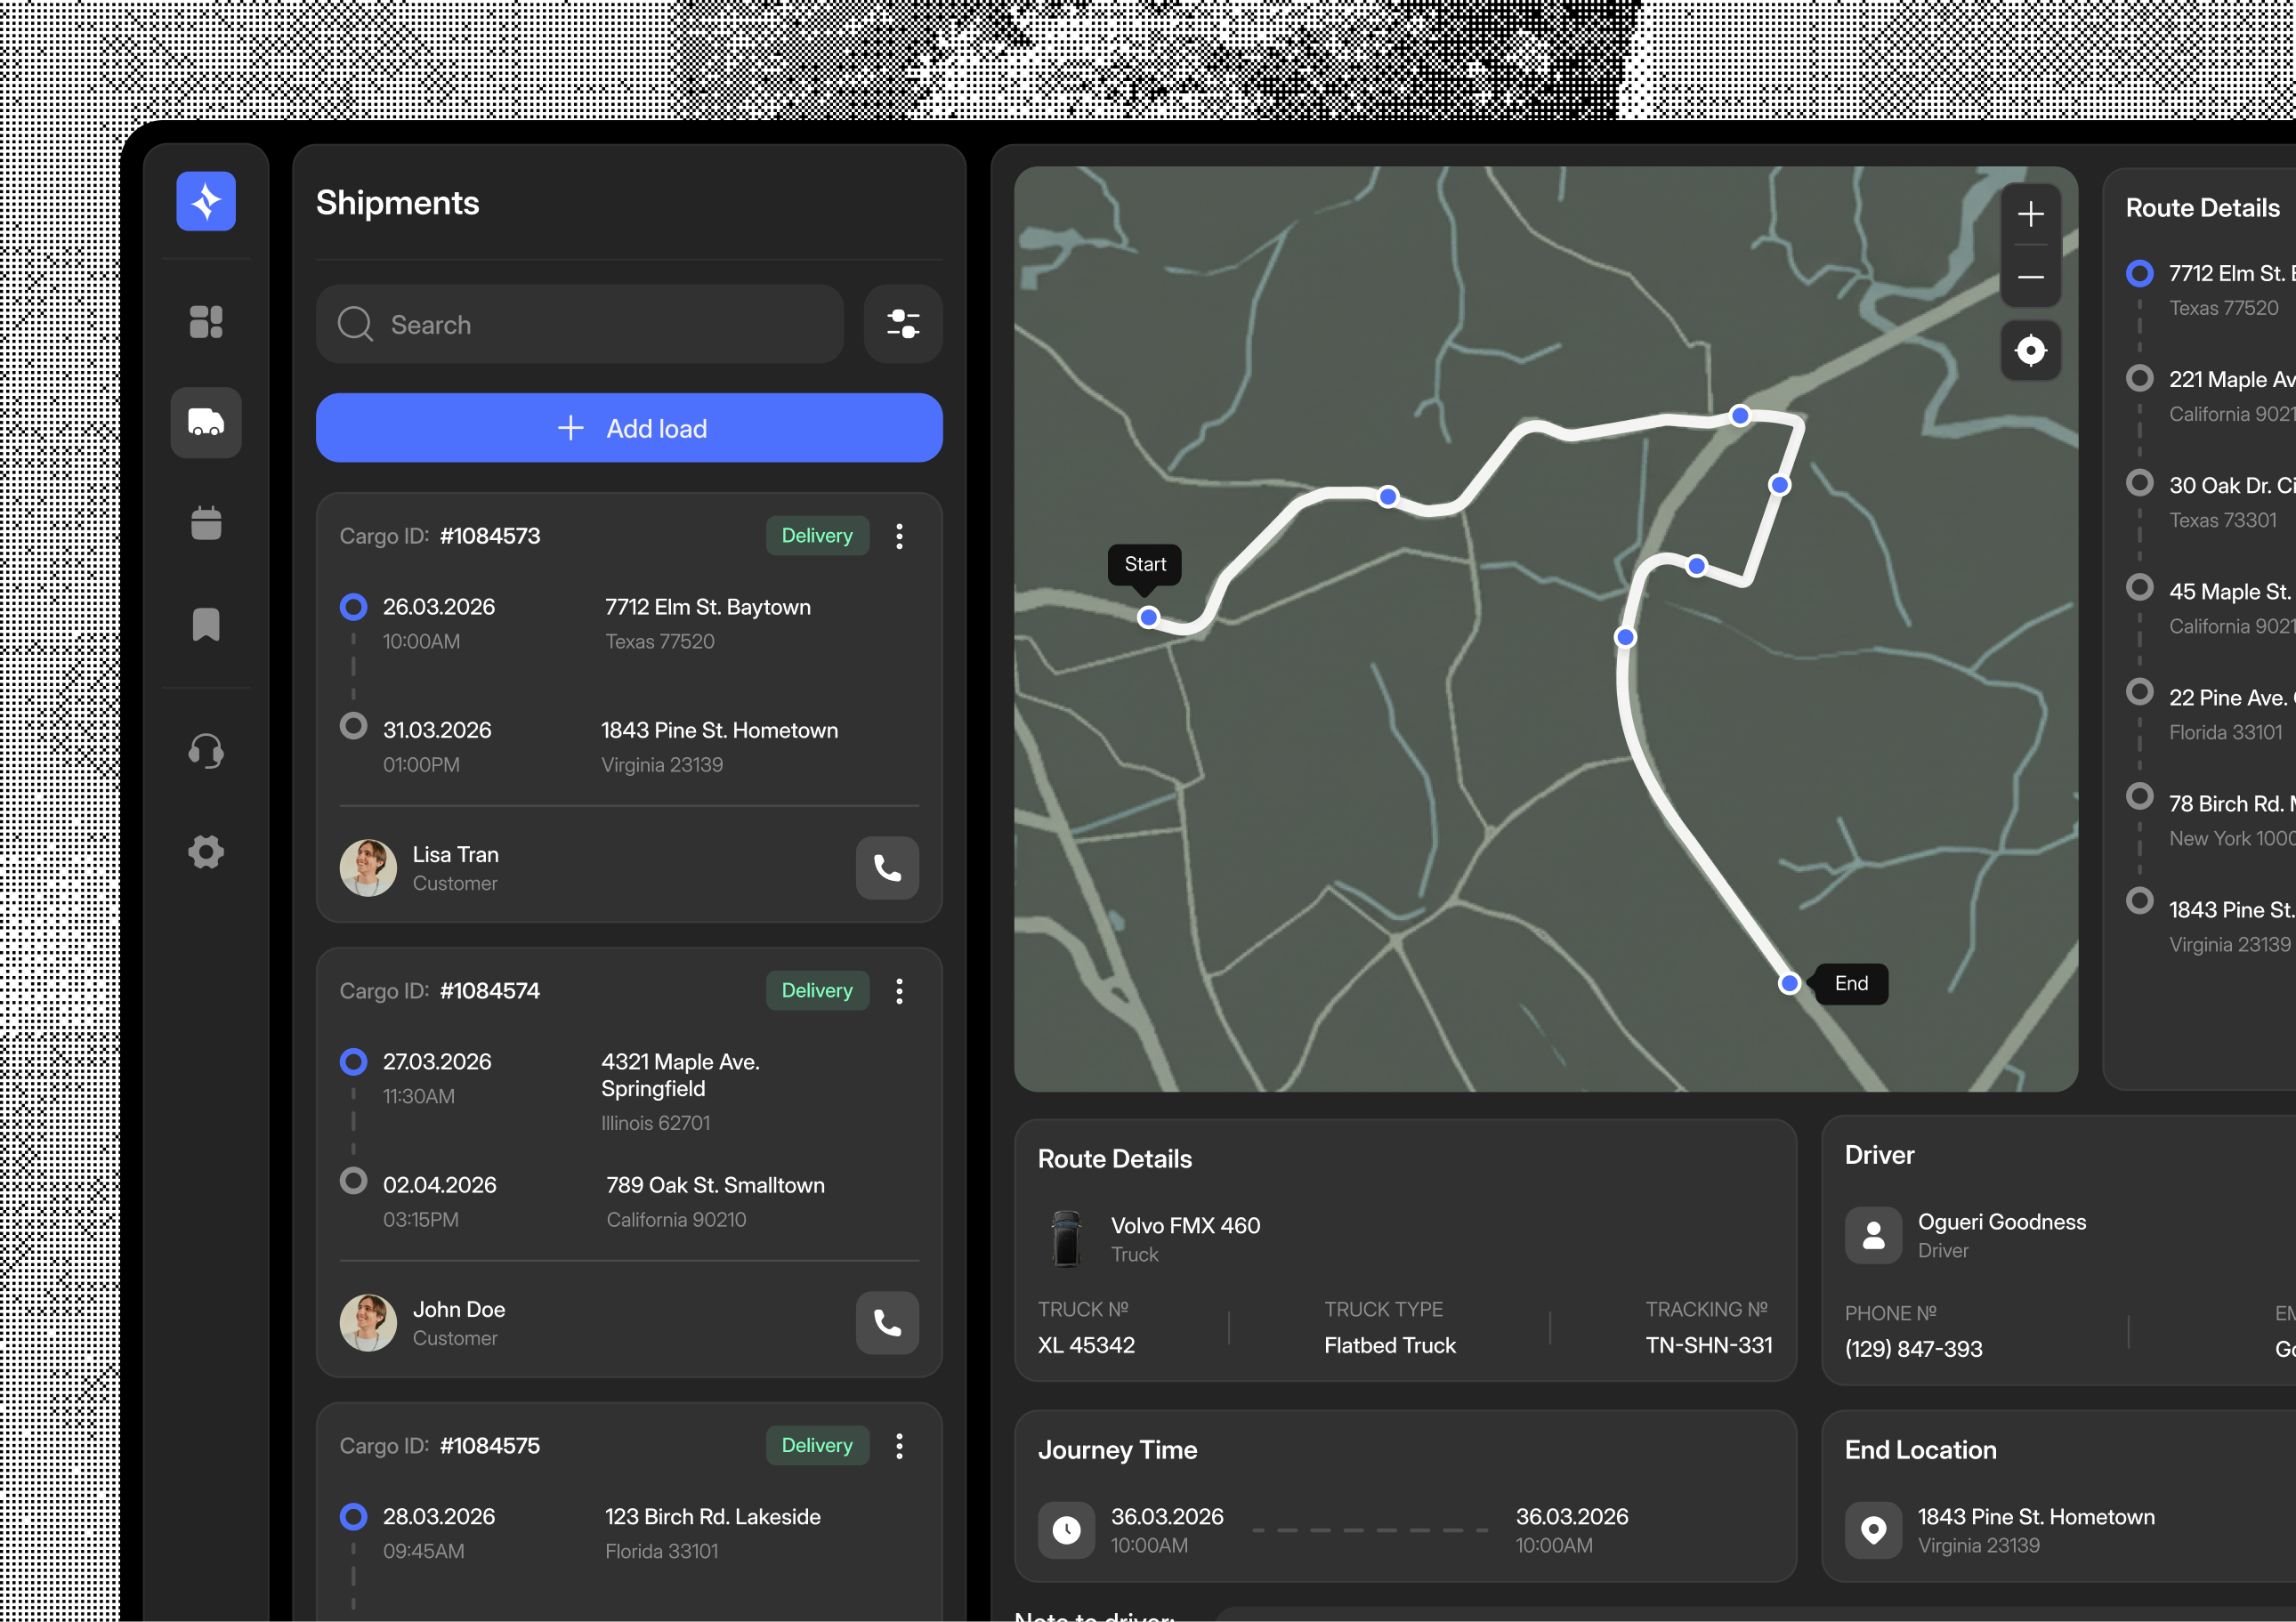Image resolution: width=2296 pixels, height=1622 pixels.
Task: Recenter map with the locate button
Action: [2030, 350]
